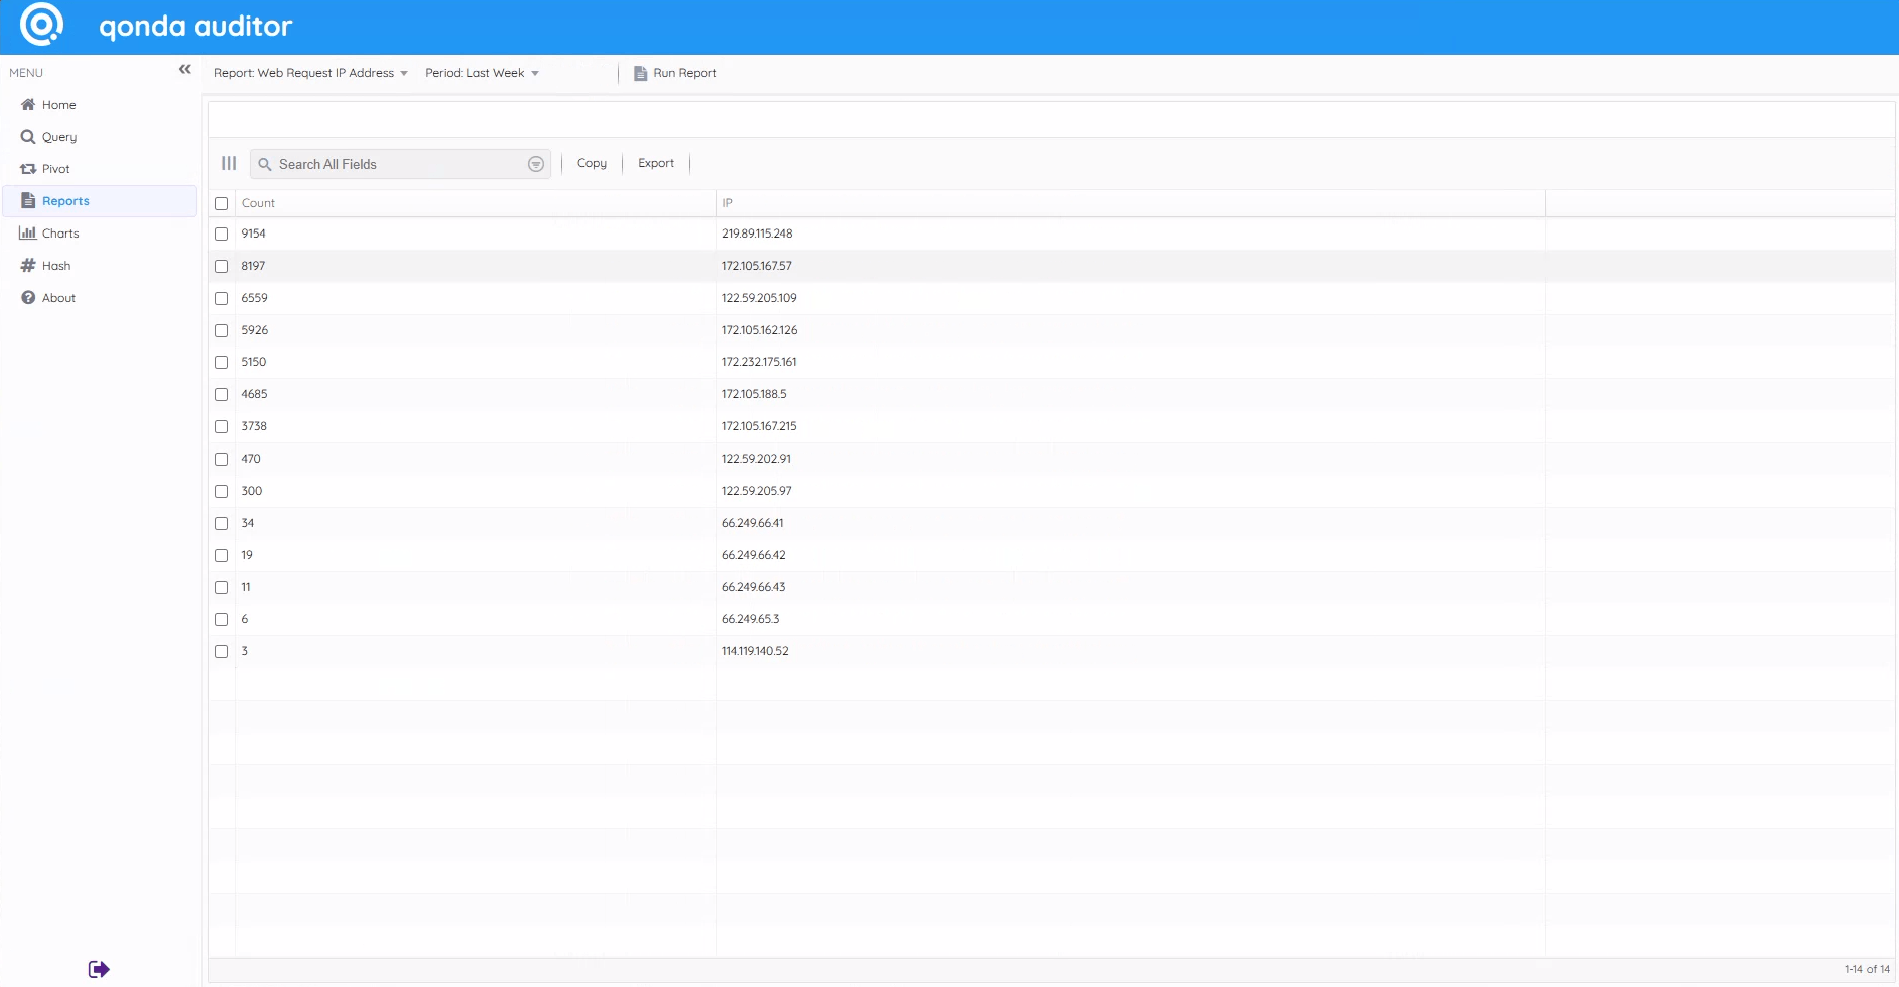Expand the Period: Last Week dropdown
Image resolution: width=1899 pixels, height=987 pixels.
(481, 73)
